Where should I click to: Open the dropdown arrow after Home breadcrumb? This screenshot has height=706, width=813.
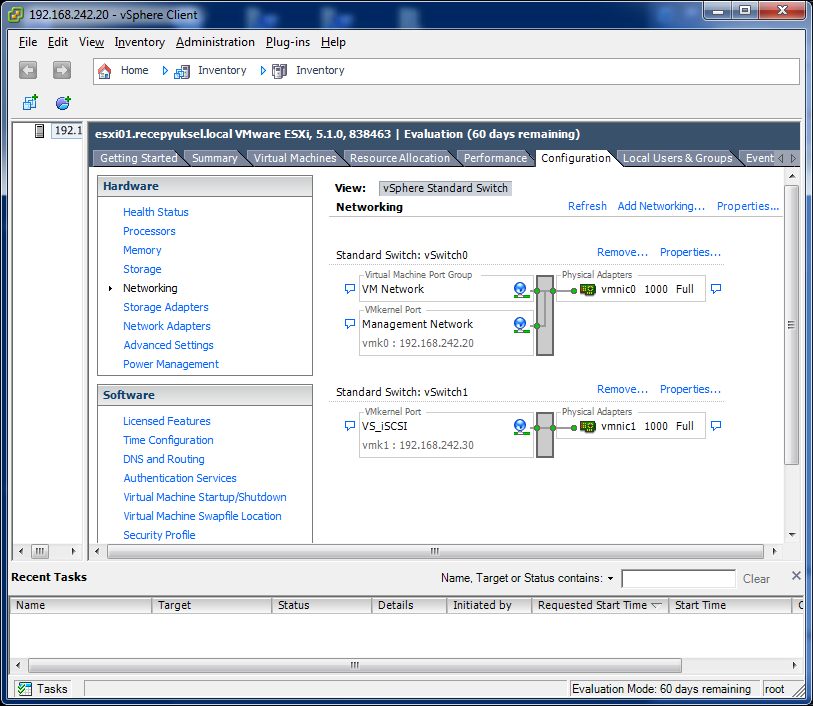pos(165,70)
